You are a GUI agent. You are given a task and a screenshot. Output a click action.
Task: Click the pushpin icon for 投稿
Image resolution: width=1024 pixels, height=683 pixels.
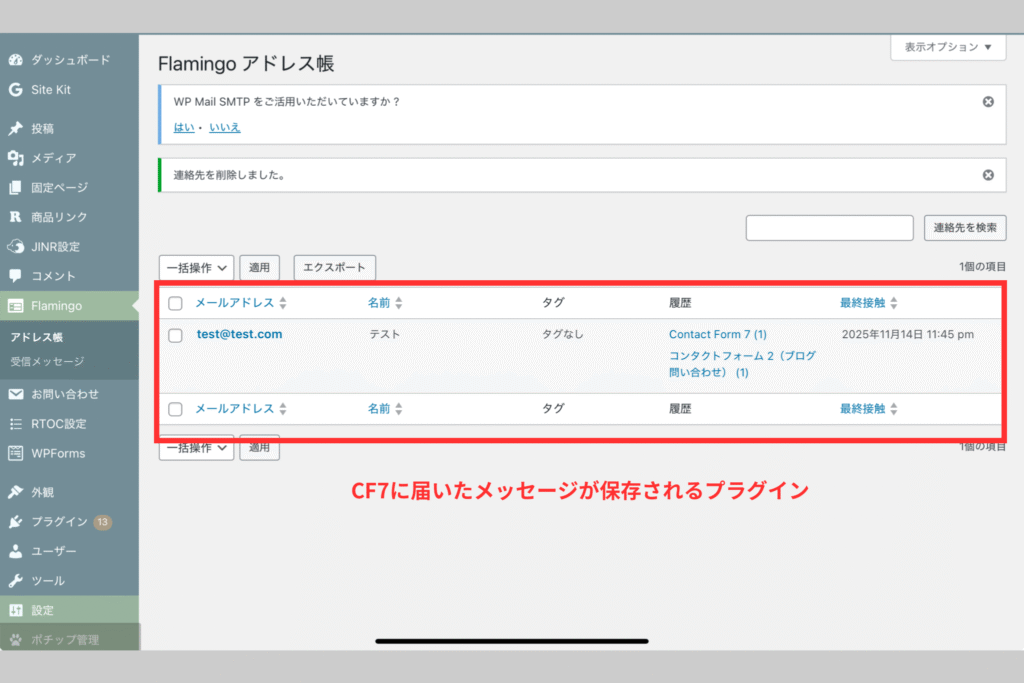click(15, 129)
